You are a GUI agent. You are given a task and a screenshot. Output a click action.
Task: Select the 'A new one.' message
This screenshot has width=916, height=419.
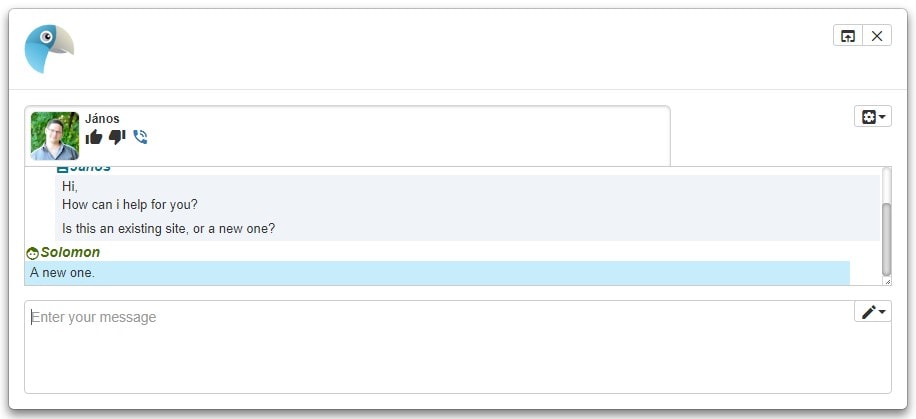pyautogui.click(x=437, y=273)
